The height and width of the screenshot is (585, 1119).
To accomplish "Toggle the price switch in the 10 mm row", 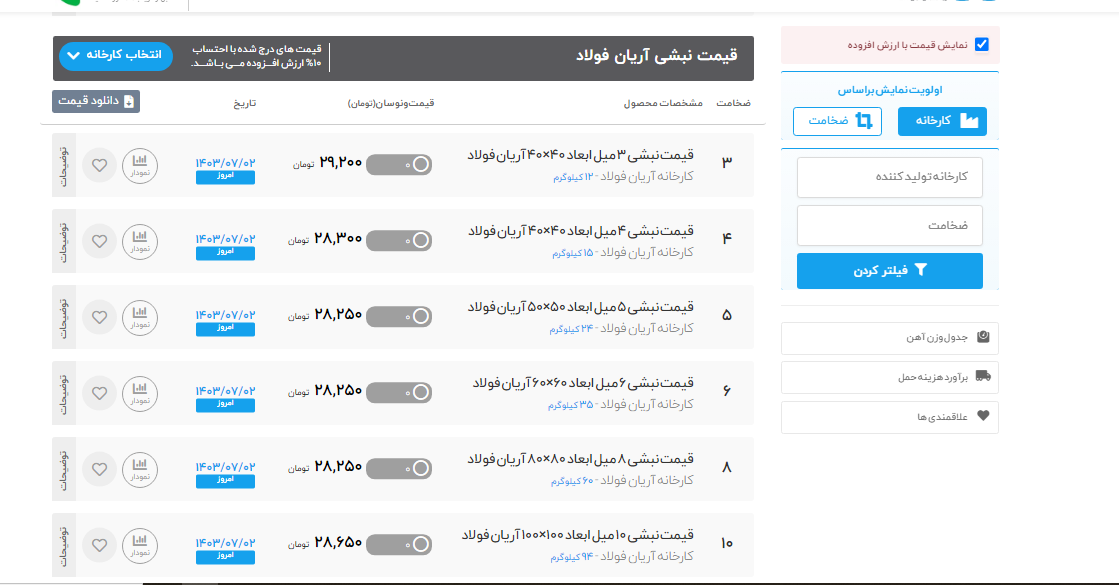I will [x=400, y=545].
